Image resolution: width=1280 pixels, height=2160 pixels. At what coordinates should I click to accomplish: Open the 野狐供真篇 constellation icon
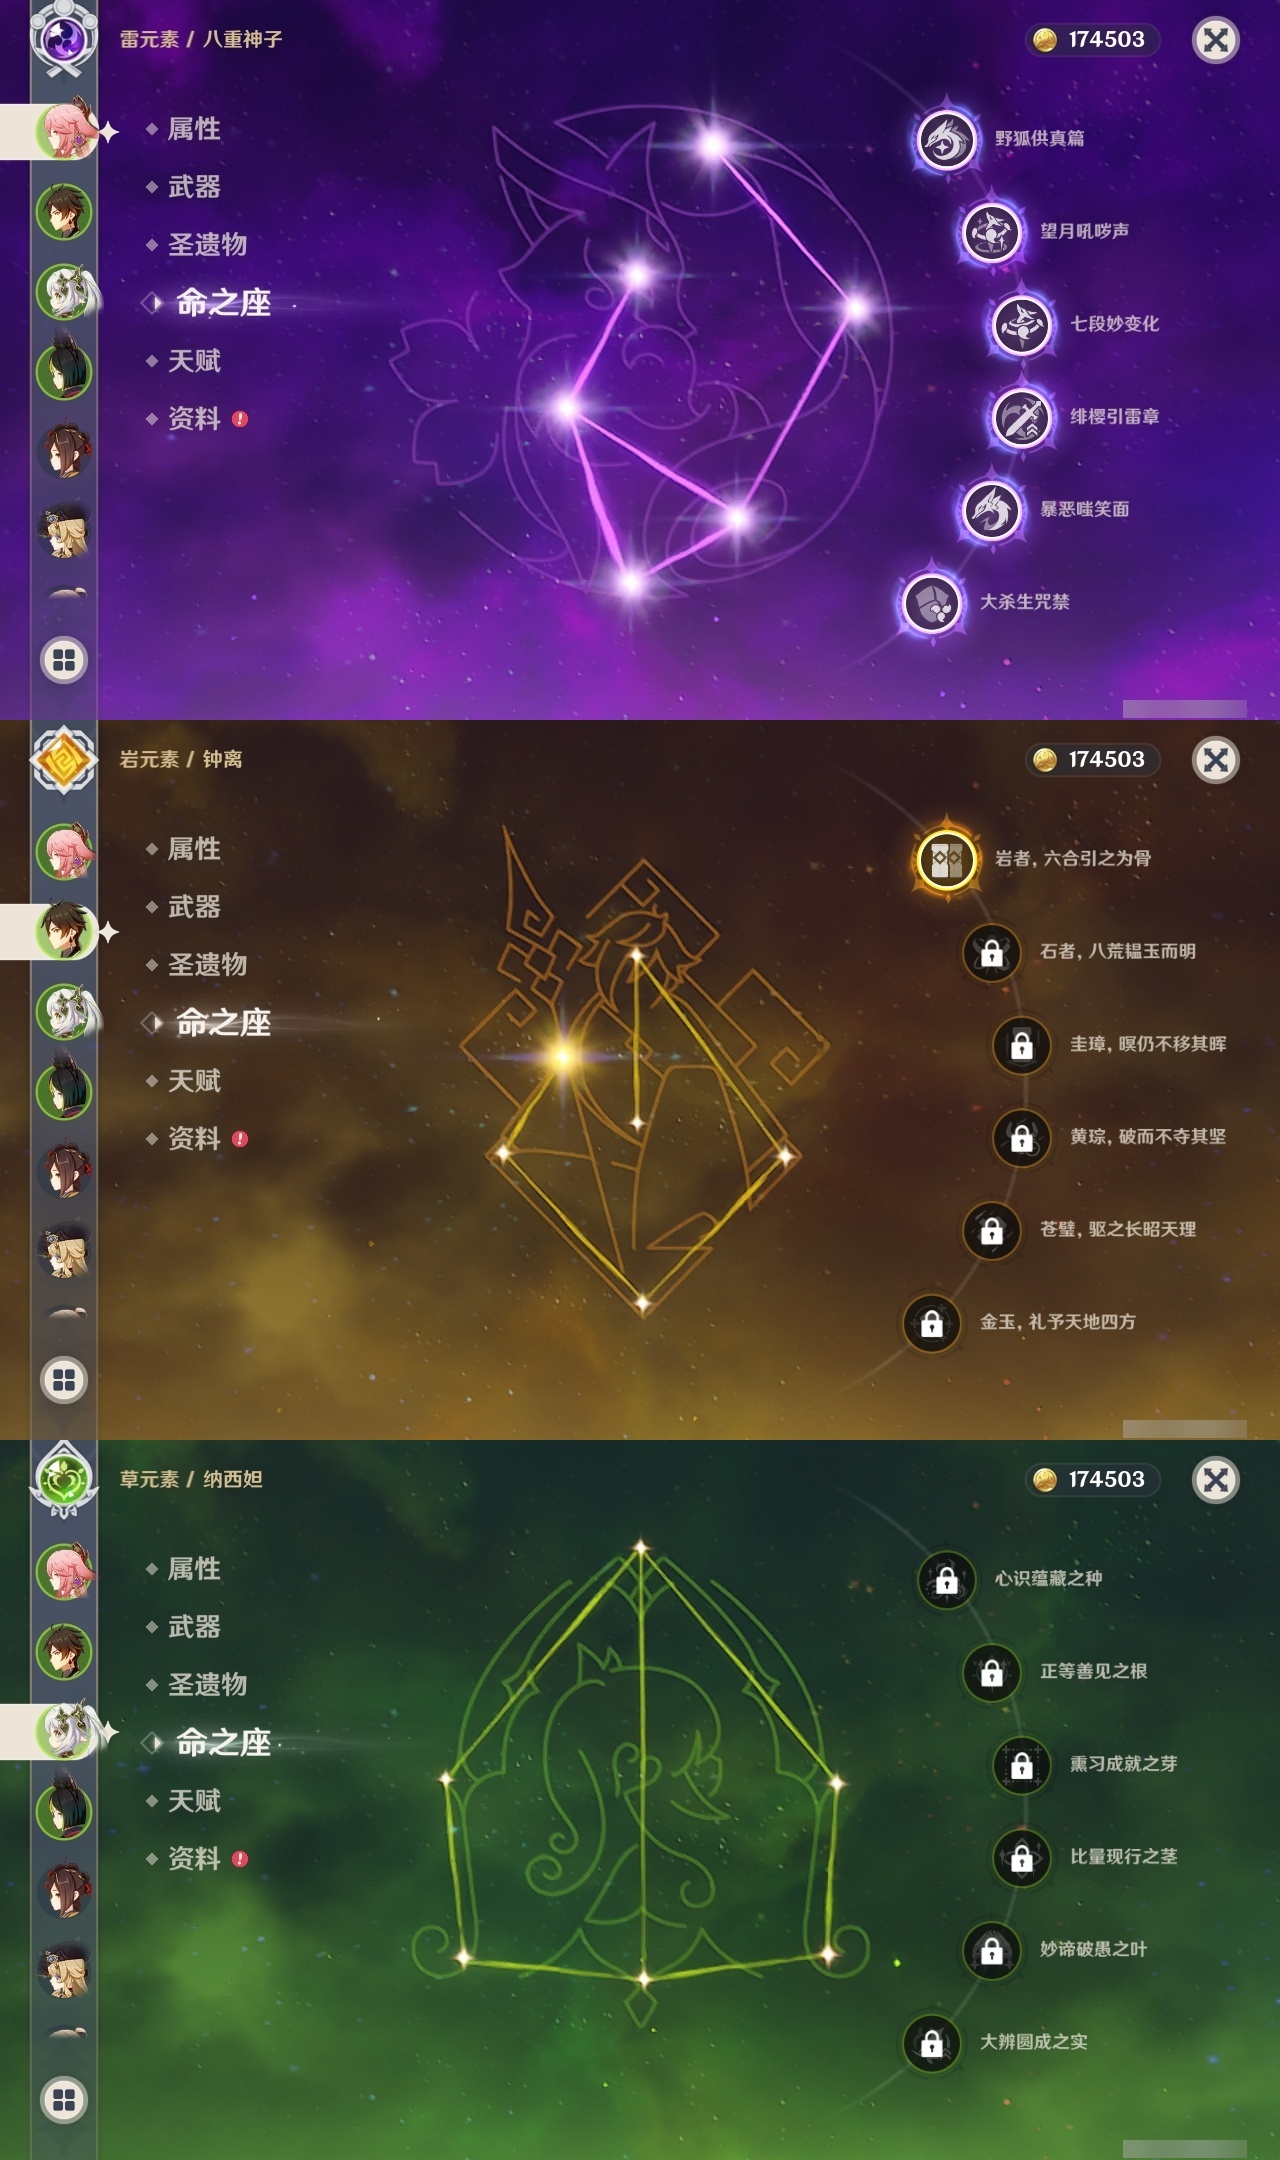945,139
